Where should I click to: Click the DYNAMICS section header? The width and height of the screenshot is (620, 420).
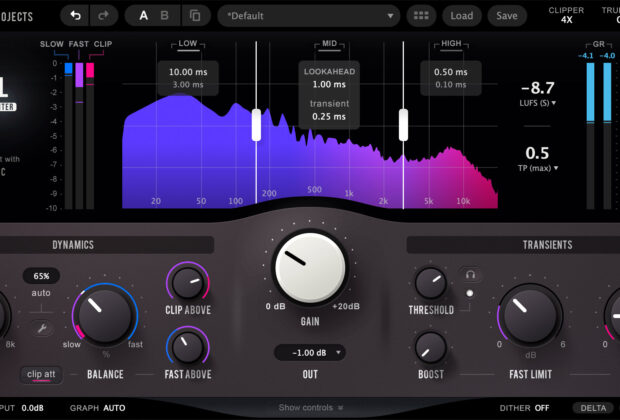[74, 245]
